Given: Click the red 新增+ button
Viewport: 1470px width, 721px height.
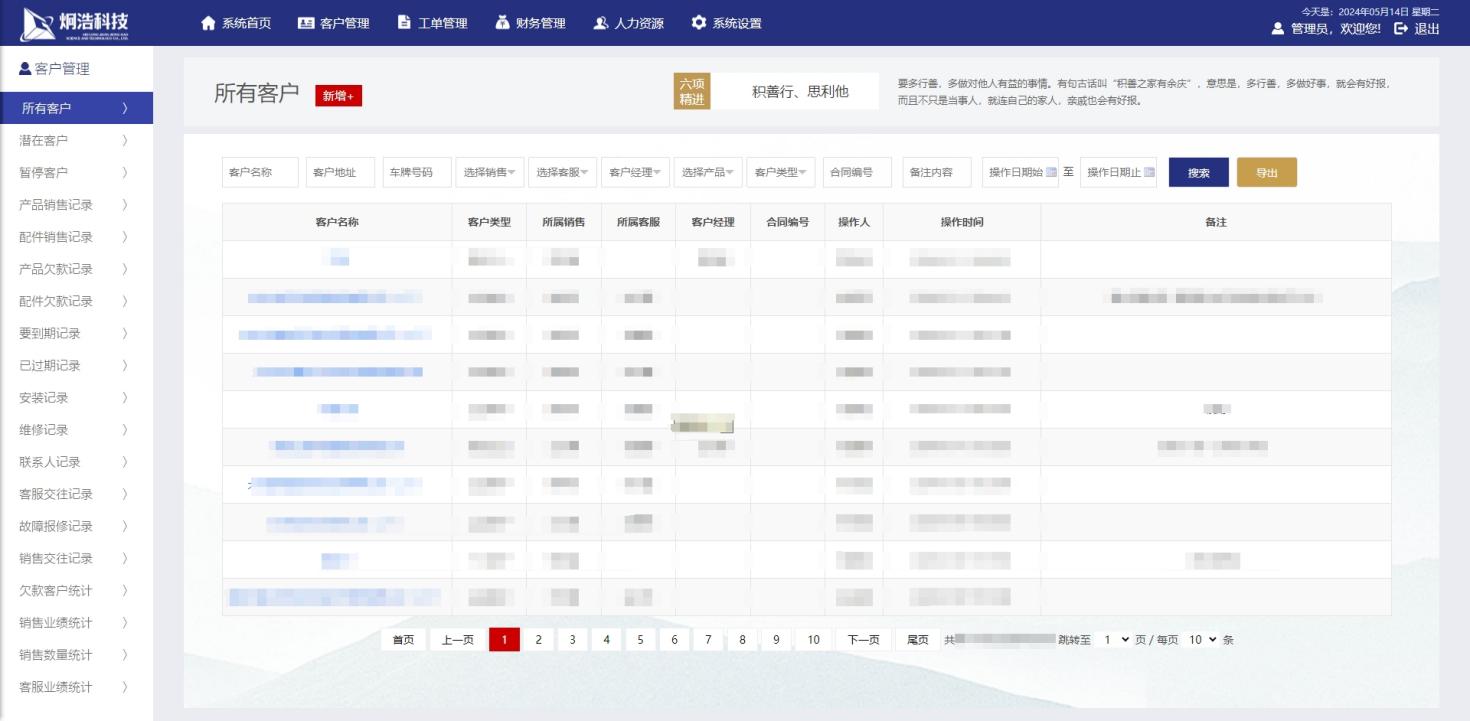Looking at the screenshot, I should 338,96.
